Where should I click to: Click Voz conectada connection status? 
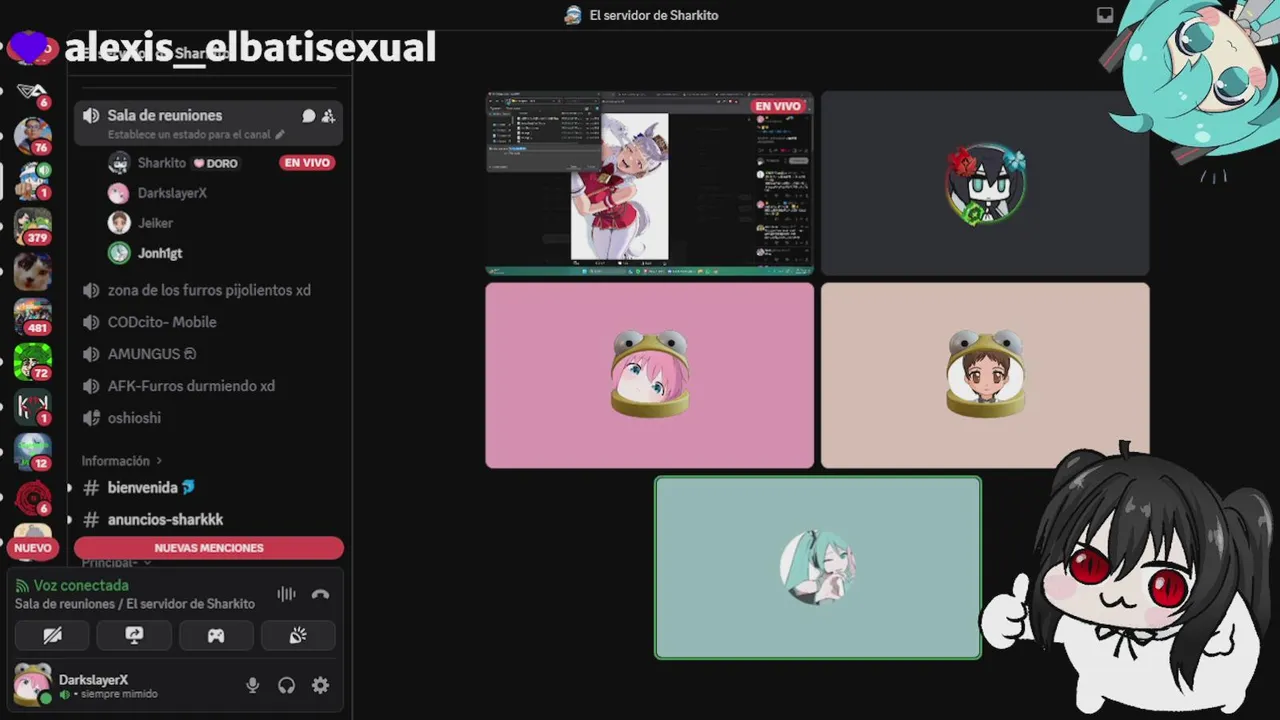(x=81, y=585)
